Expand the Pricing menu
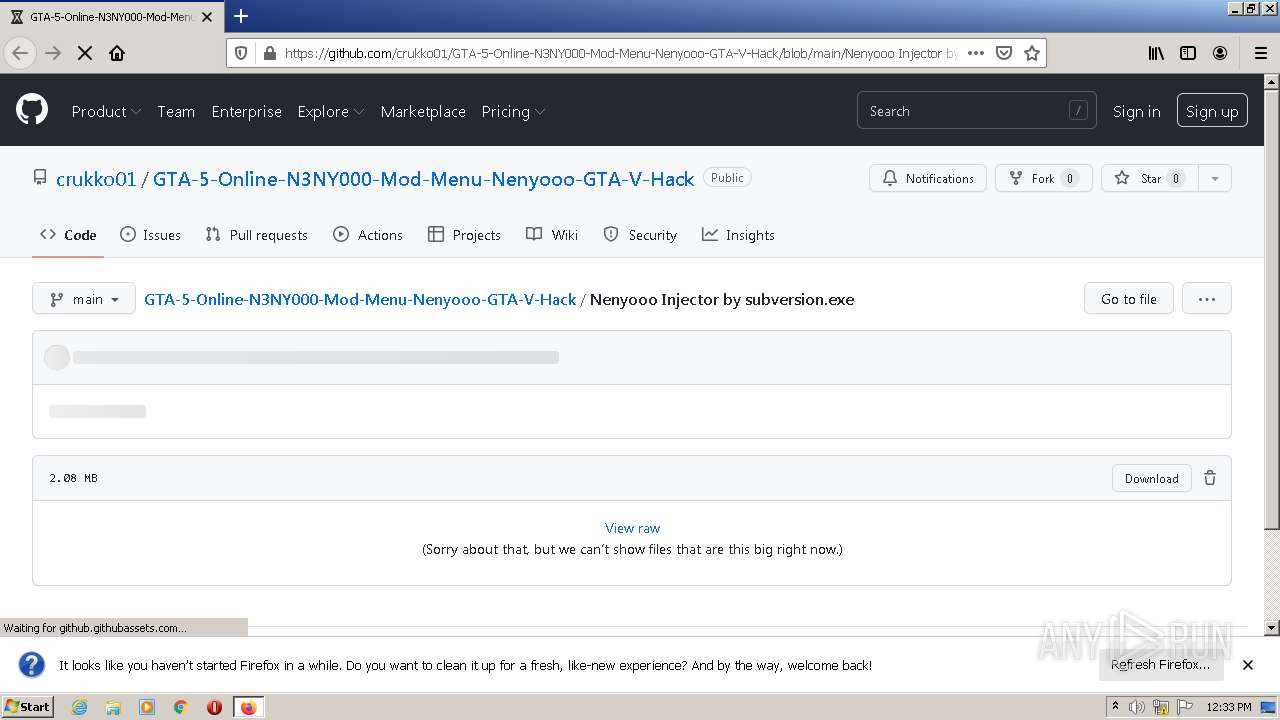The height and width of the screenshot is (720, 1280). 513,111
